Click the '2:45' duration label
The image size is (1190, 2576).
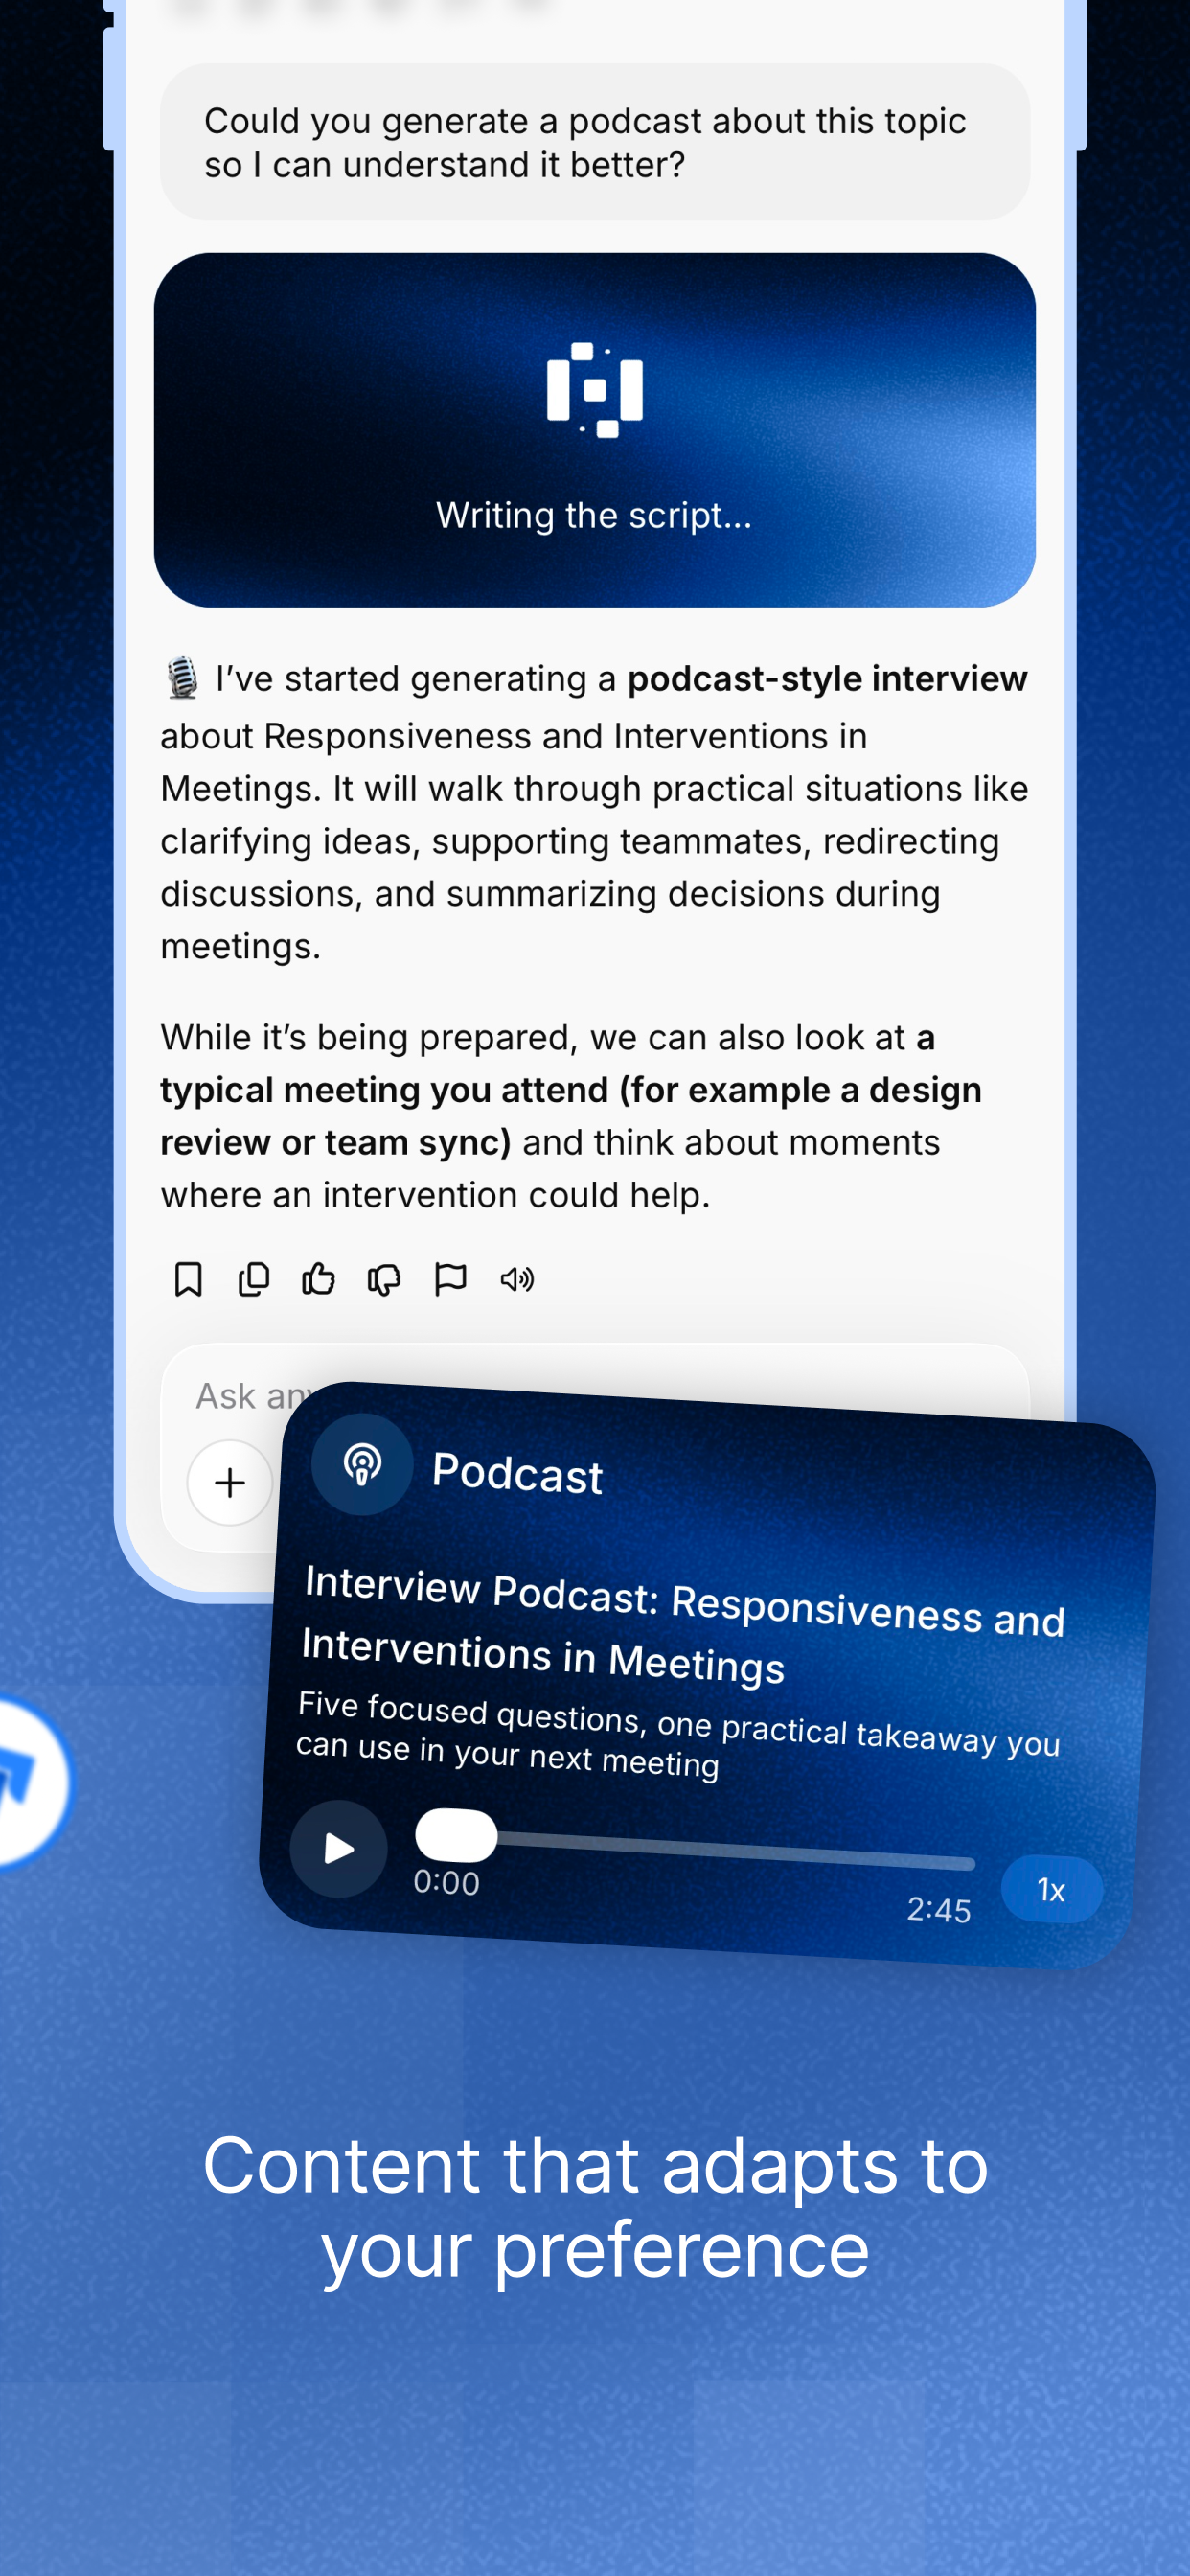coord(938,1909)
